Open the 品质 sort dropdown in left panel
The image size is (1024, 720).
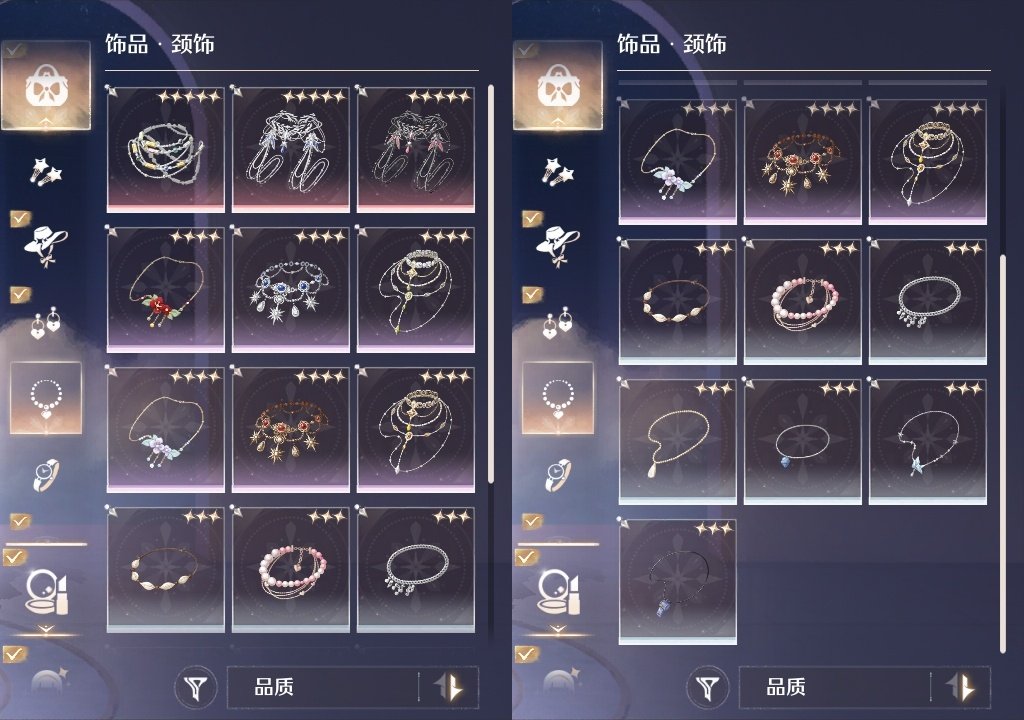pos(353,687)
